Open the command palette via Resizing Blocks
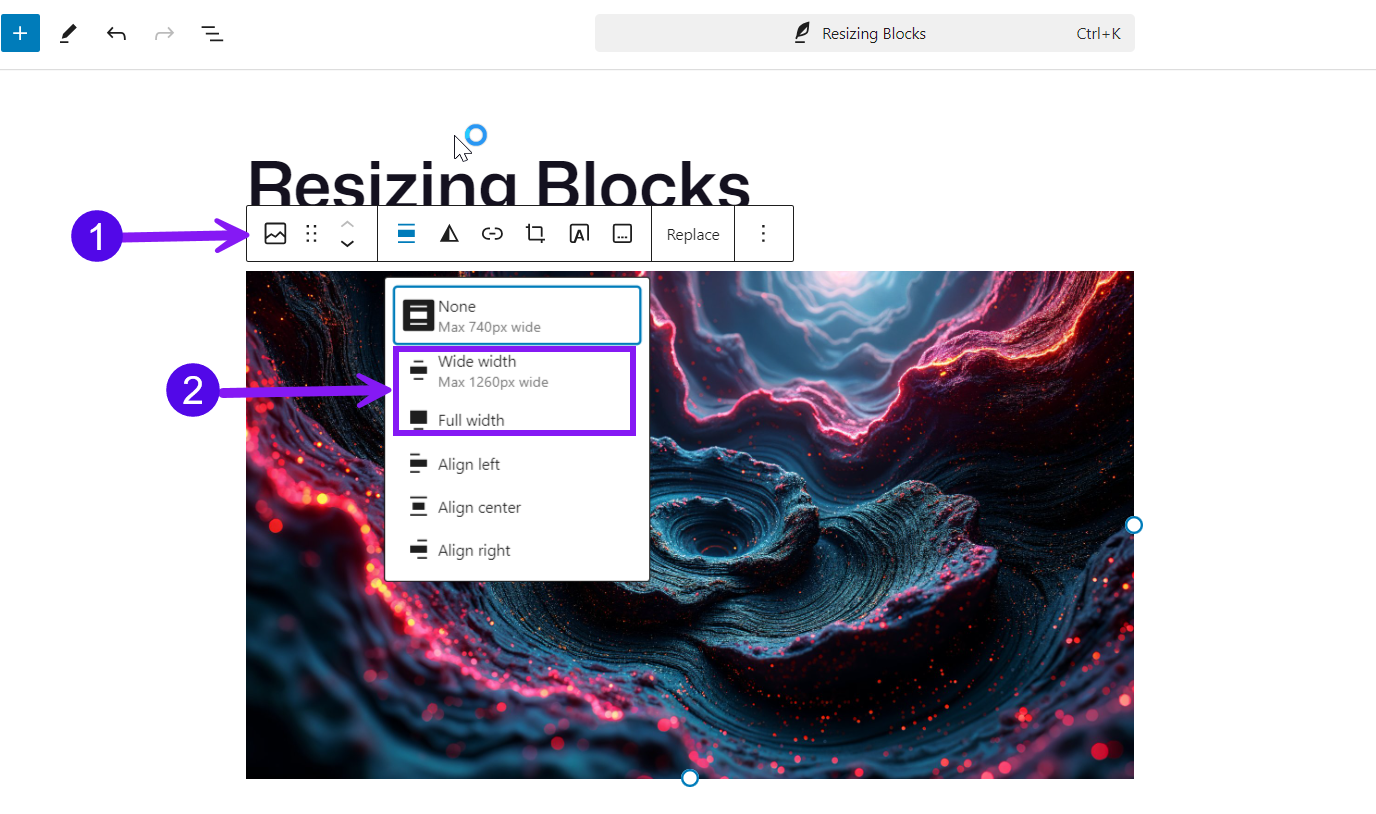1376x814 pixels. click(x=863, y=33)
